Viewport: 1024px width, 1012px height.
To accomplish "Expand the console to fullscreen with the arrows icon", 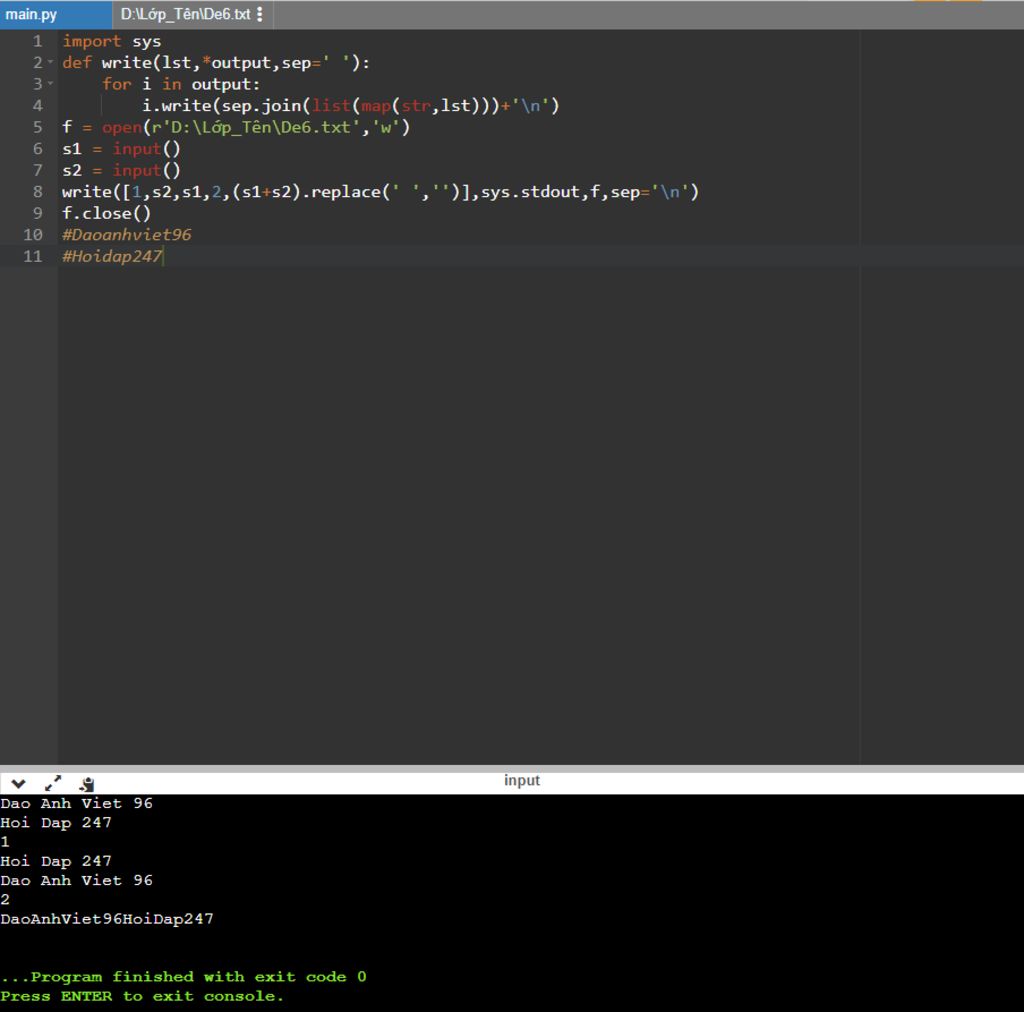I will 53,783.
